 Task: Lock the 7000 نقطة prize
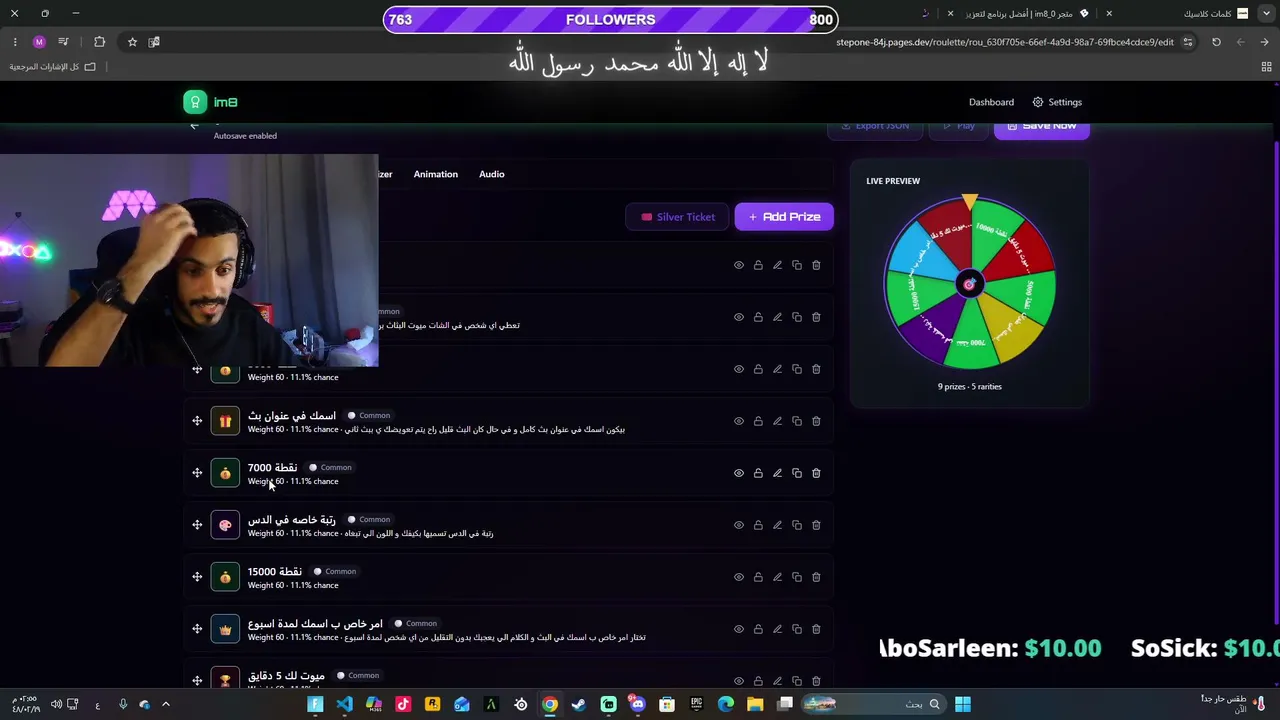tap(758, 473)
